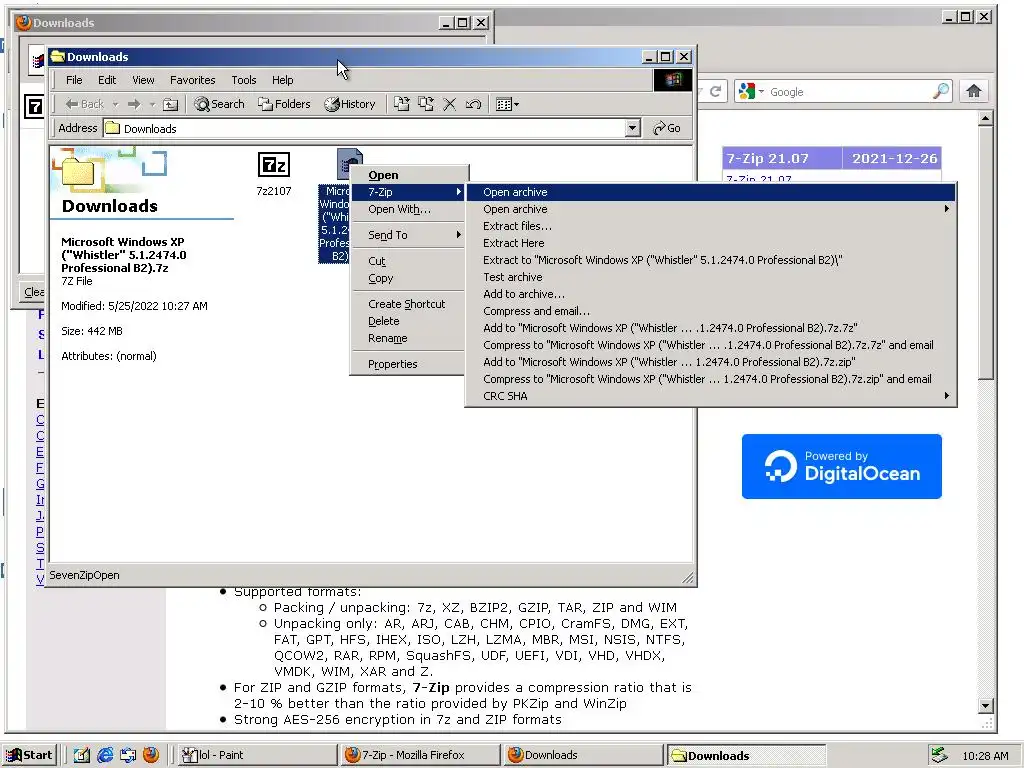Choose Delete in the context menu

tap(409, 321)
